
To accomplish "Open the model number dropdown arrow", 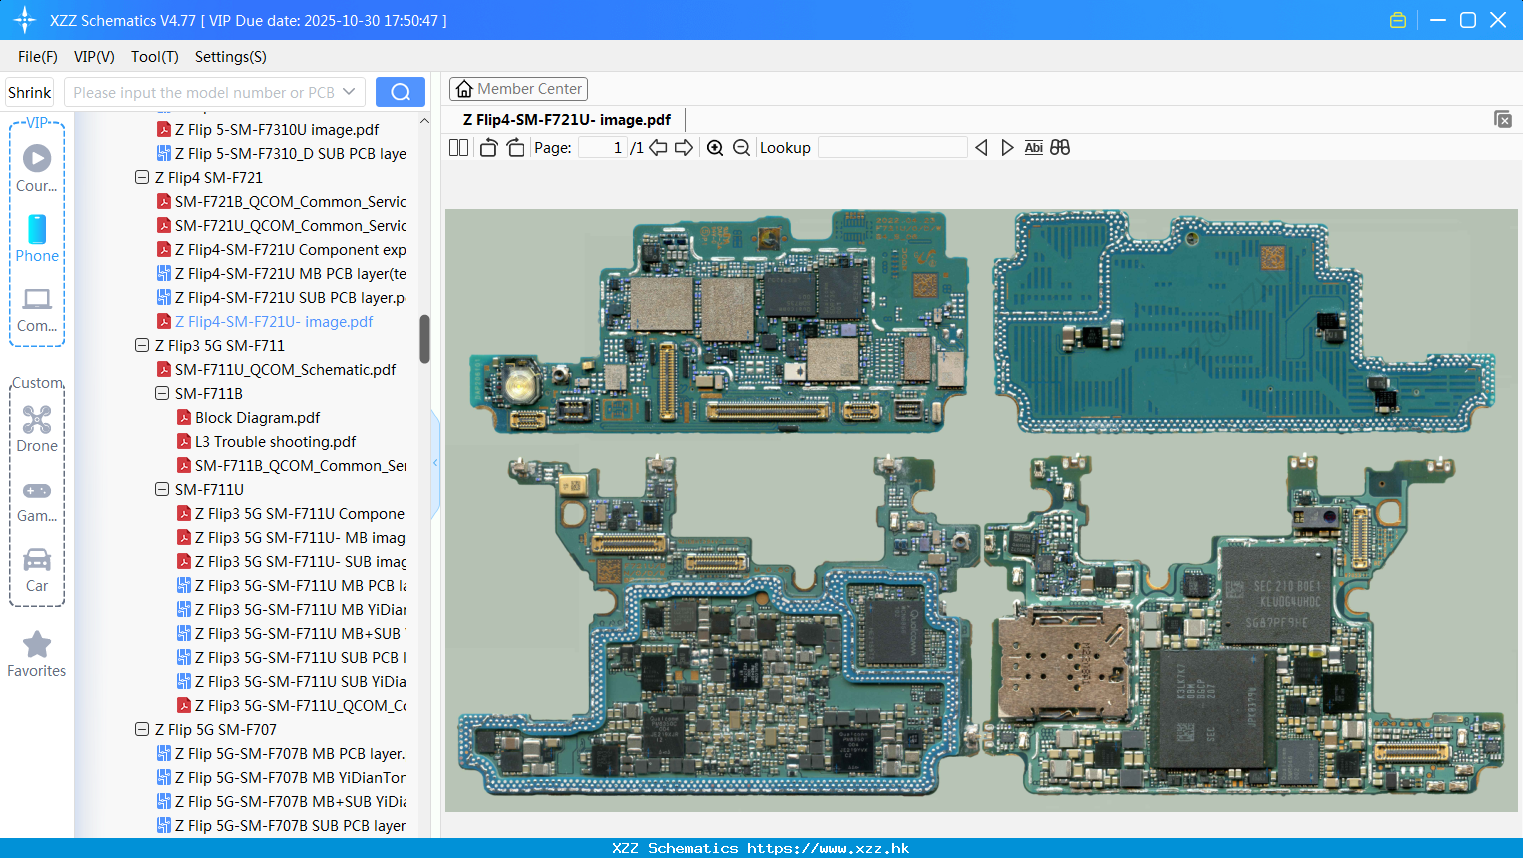I will click(349, 92).
